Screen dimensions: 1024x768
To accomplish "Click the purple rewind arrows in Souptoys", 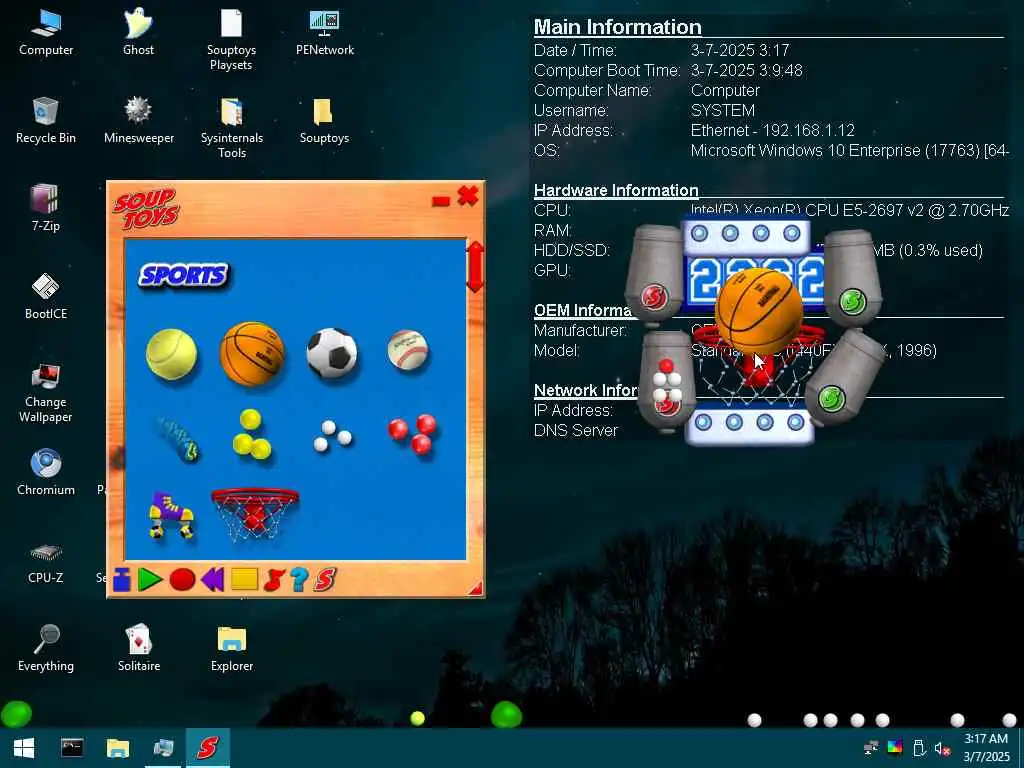I will coord(213,579).
